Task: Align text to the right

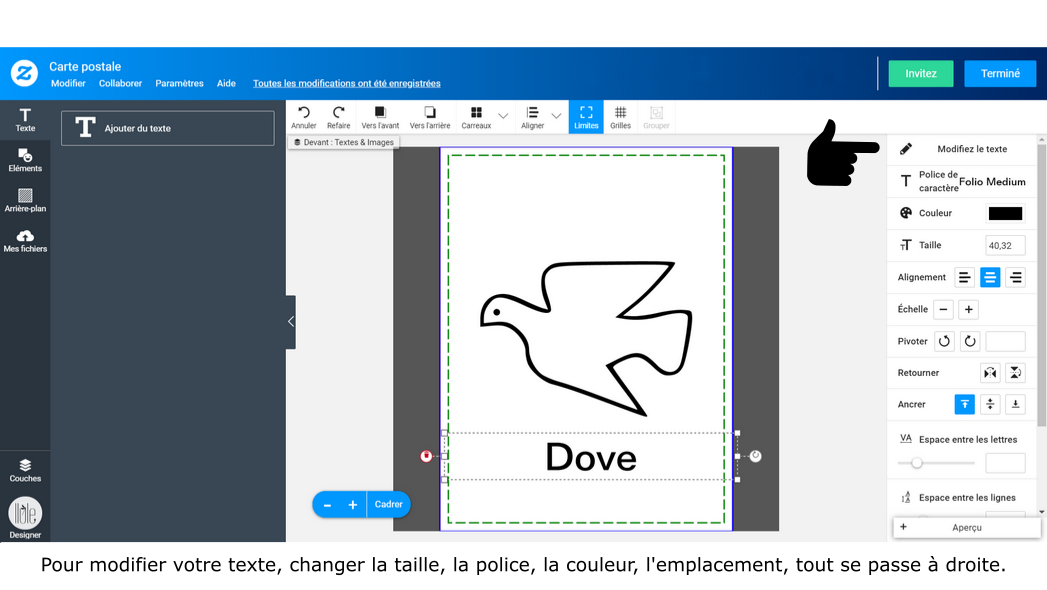Action: (x=1015, y=278)
